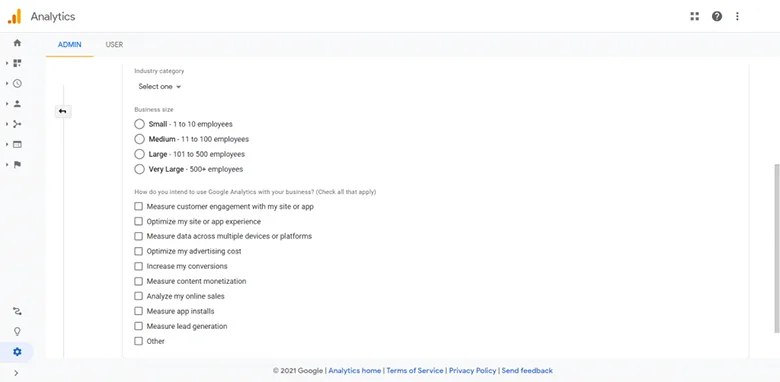Click the Google Analytics logo
780x382 pixels.
[x=14, y=16]
